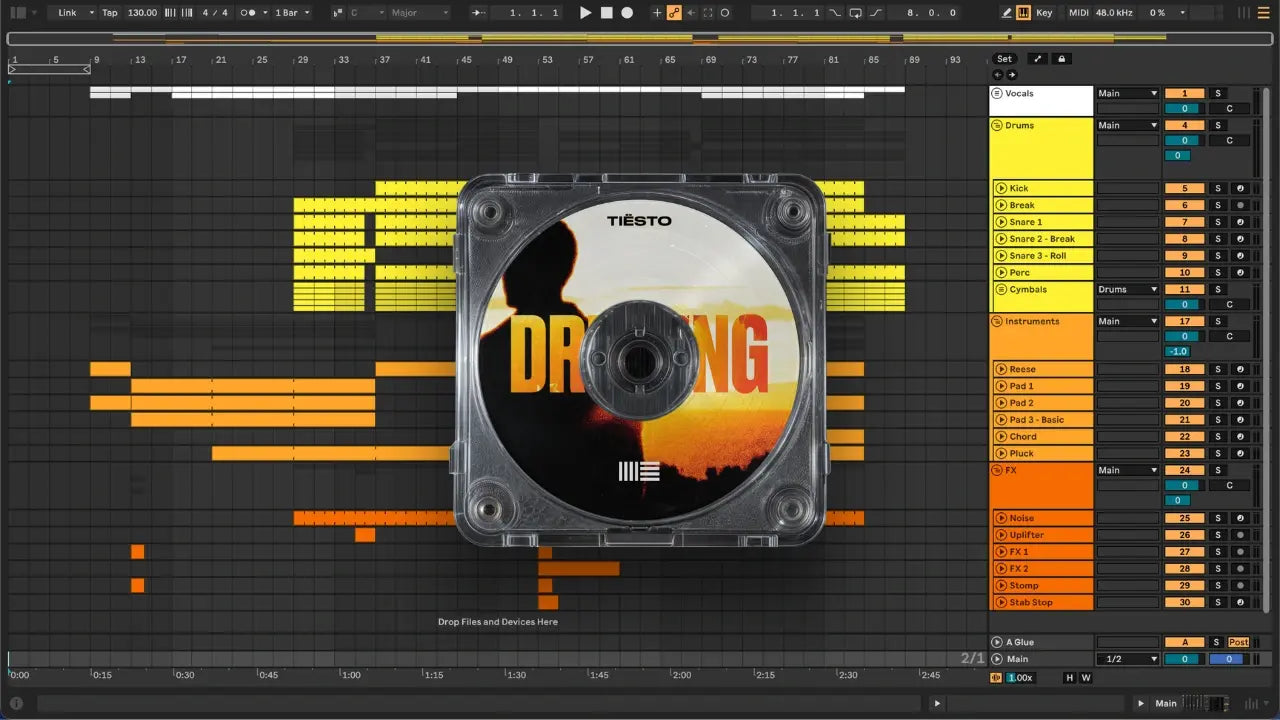The width and height of the screenshot is (1280, 720).
Task: Toggle the metronome icon
Action: pyautogui.click(x=249, y=13)
